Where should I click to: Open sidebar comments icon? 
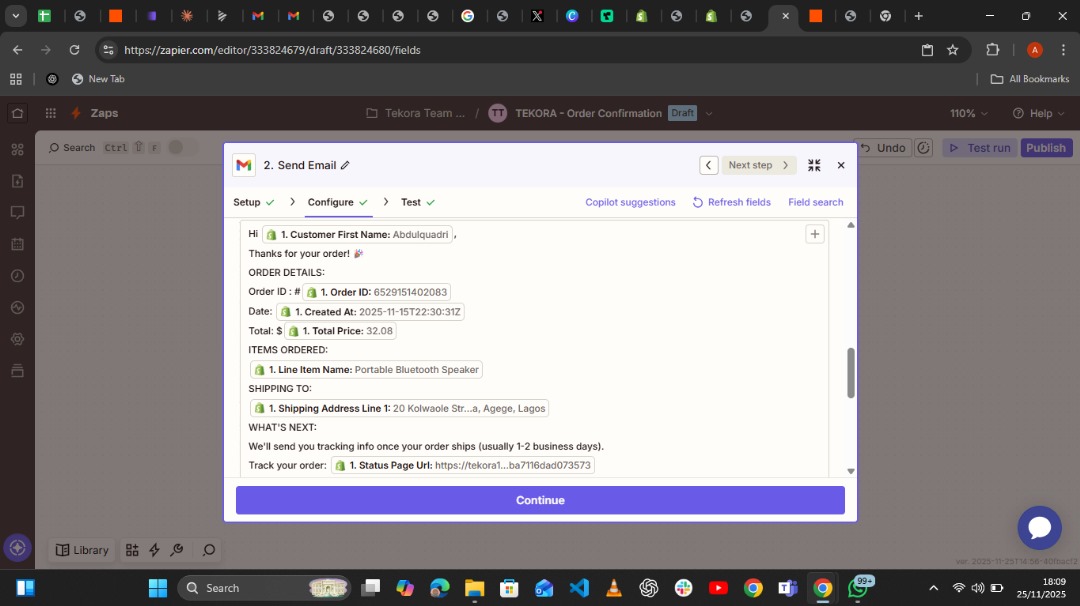(18, 212)
